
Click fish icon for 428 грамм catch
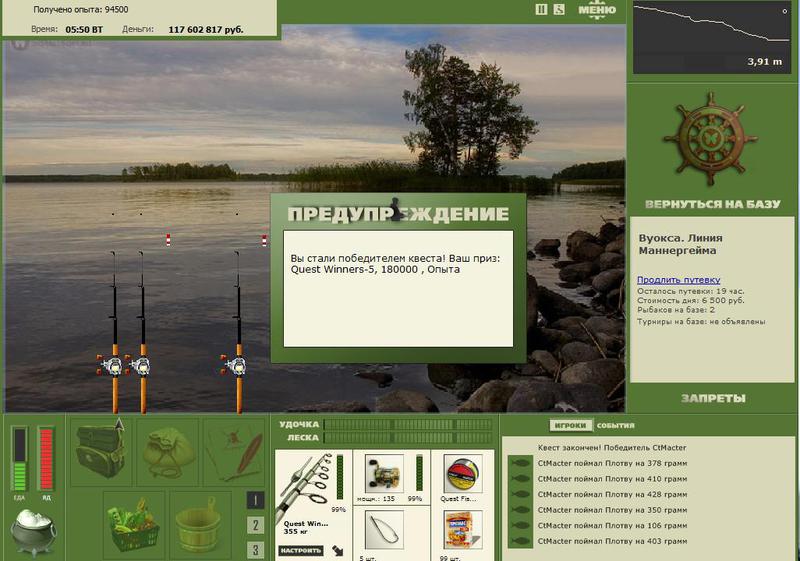(x=521, y=494)
